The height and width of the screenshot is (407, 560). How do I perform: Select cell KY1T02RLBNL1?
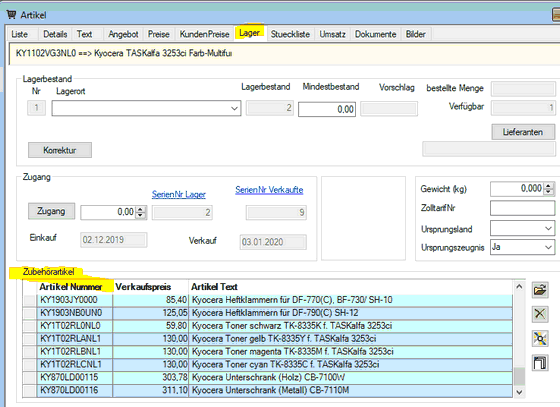74,351
